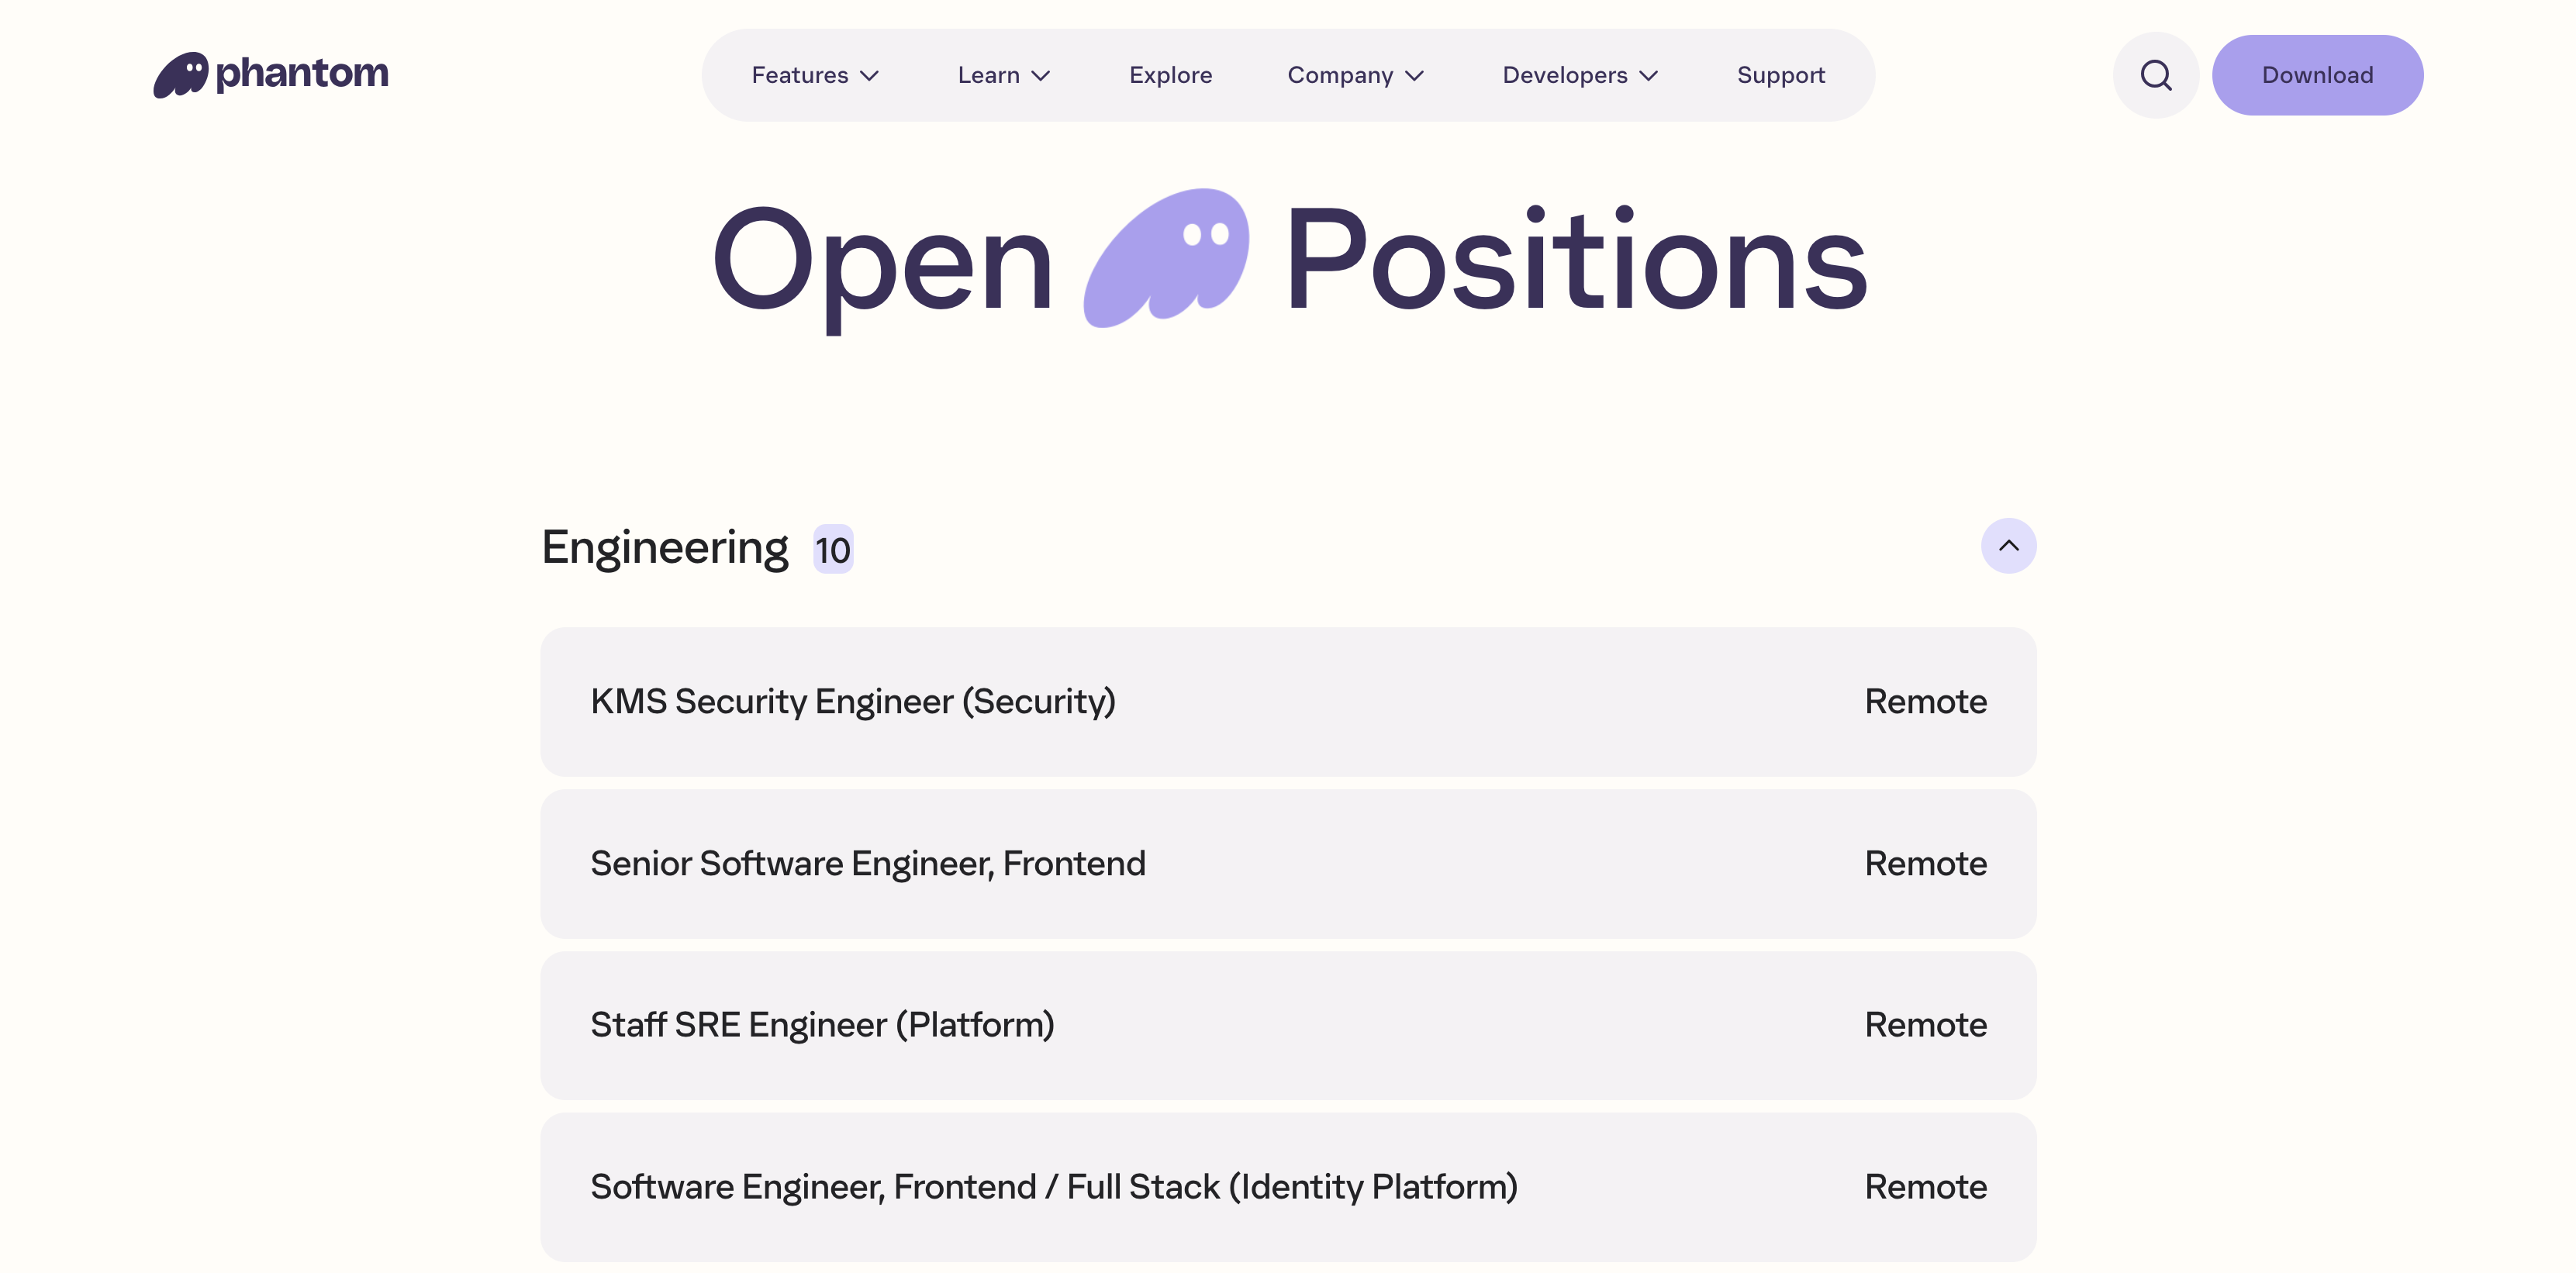
Task: Open KMS Security Engineer (Security) posting
Action: point(852,702)
